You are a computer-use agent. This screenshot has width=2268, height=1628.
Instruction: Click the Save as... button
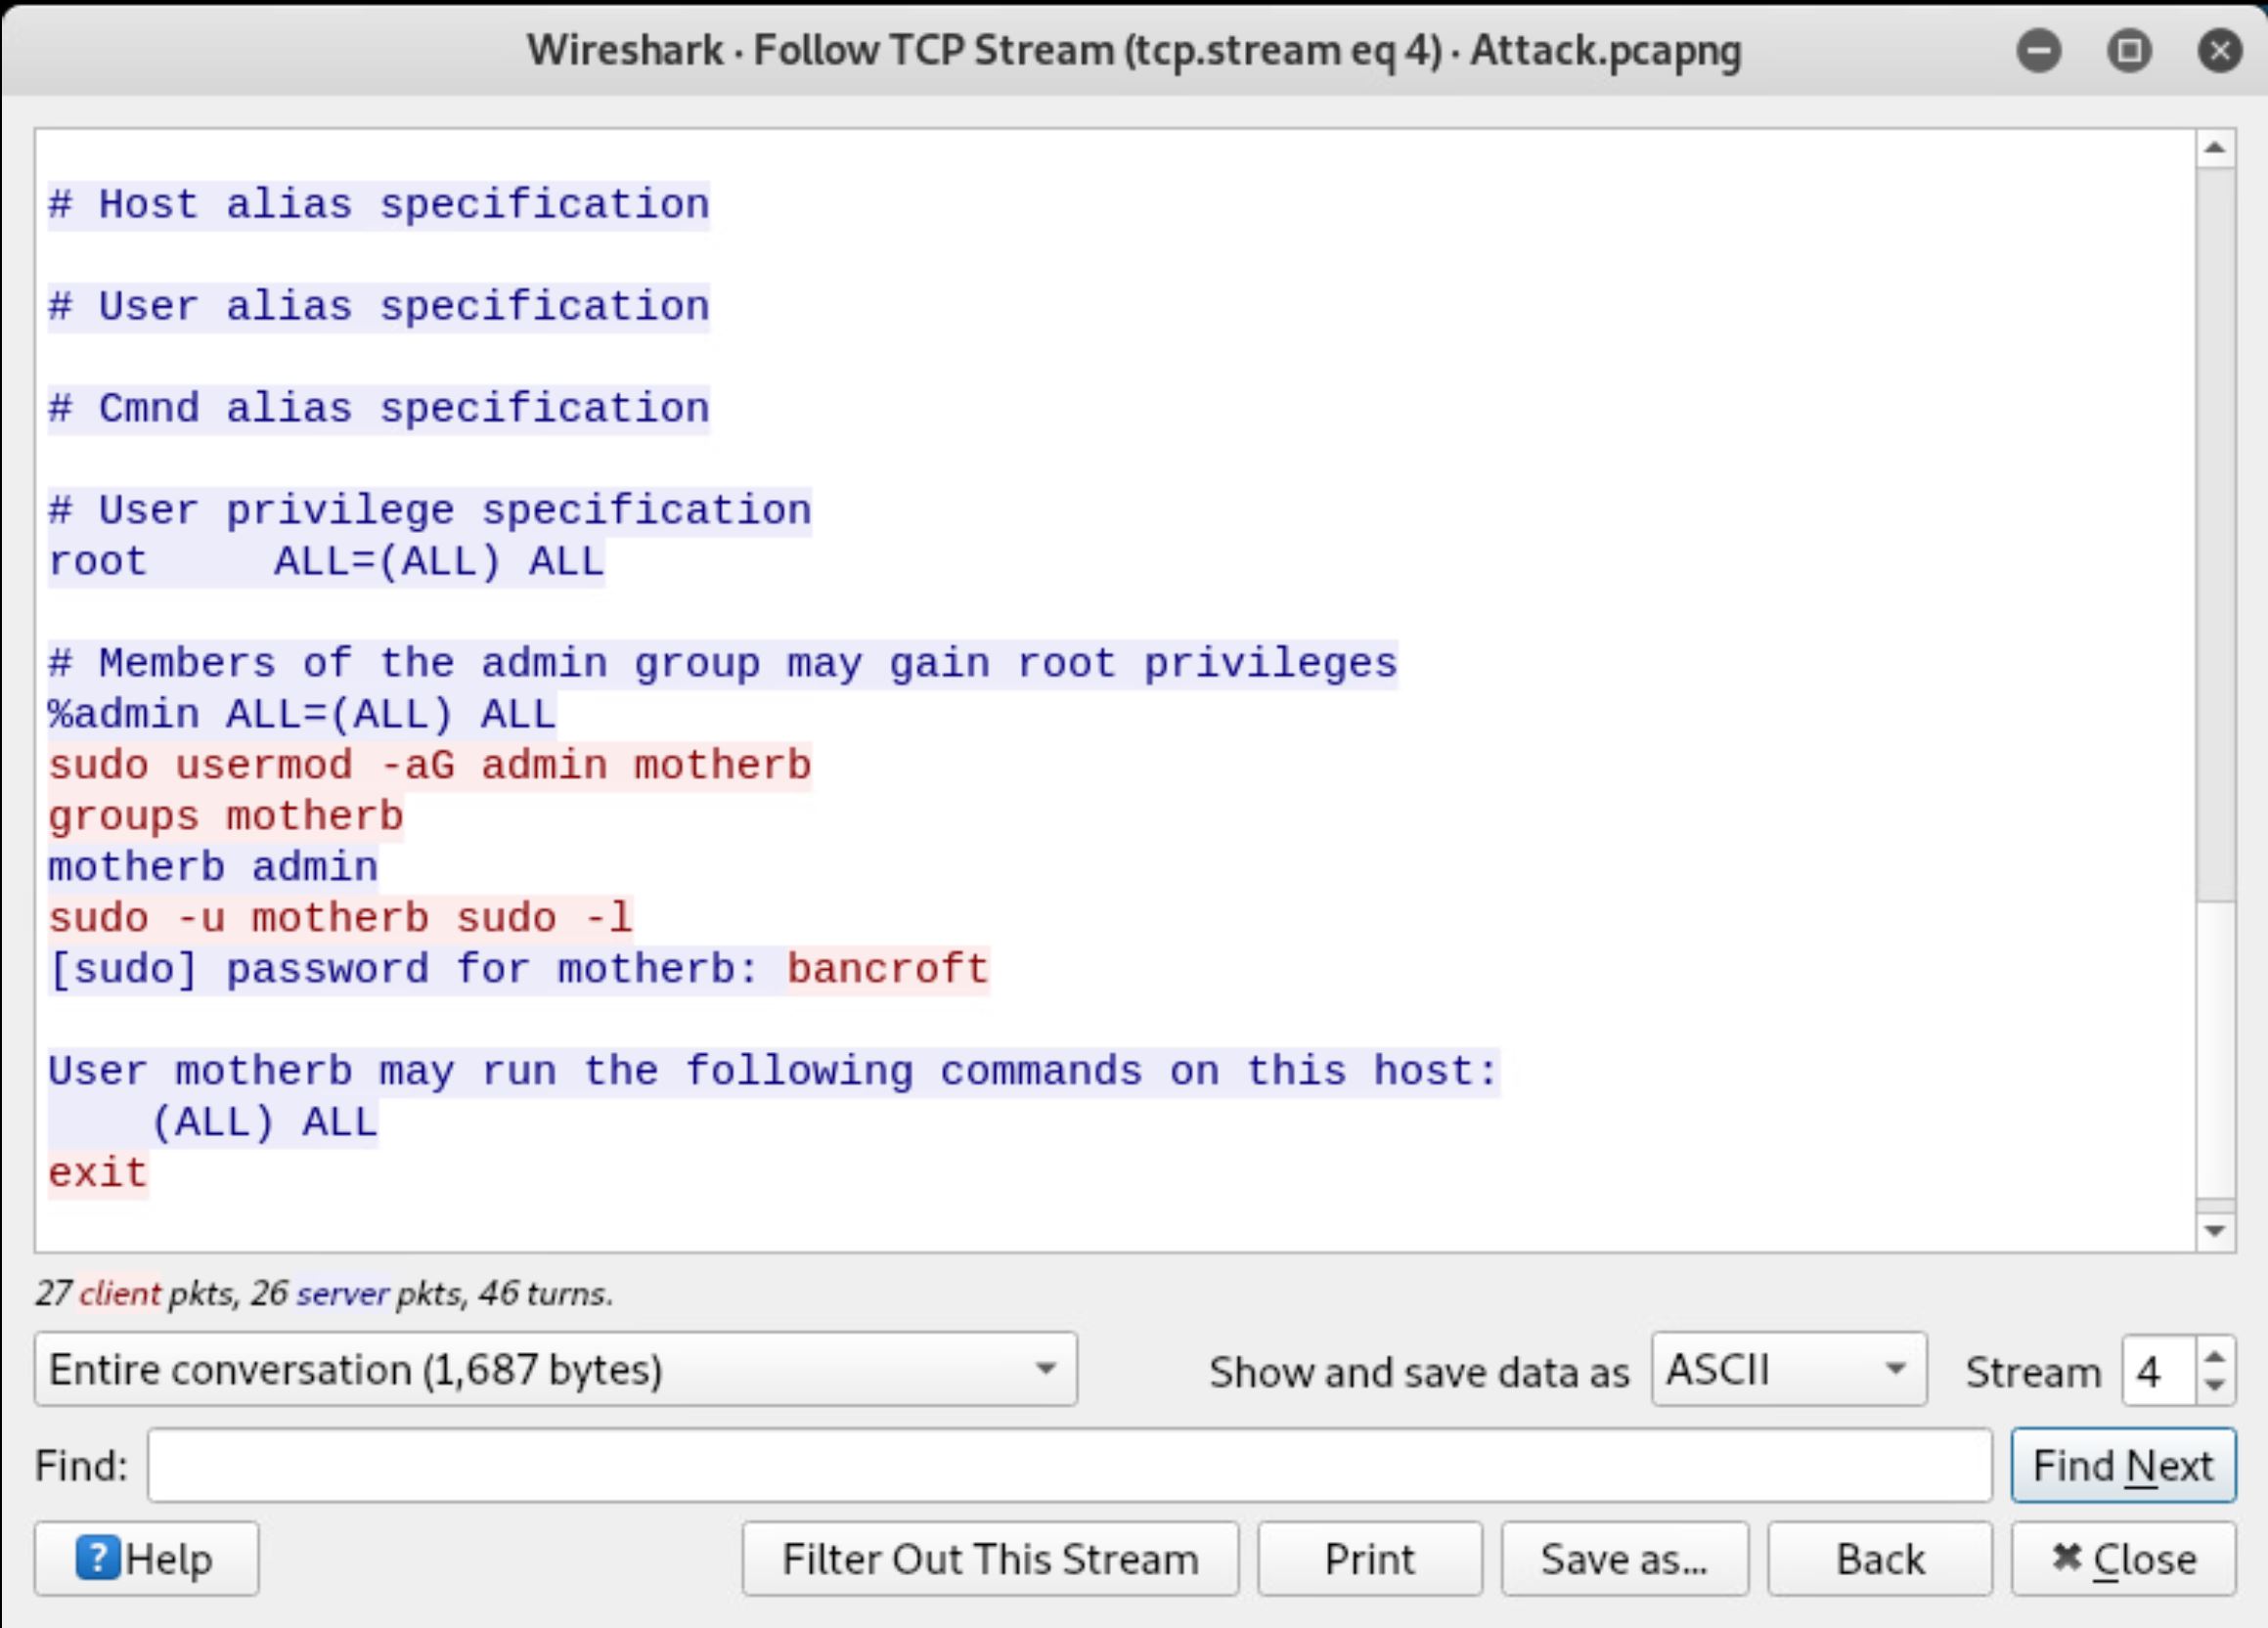(x=1624, y=1559)
